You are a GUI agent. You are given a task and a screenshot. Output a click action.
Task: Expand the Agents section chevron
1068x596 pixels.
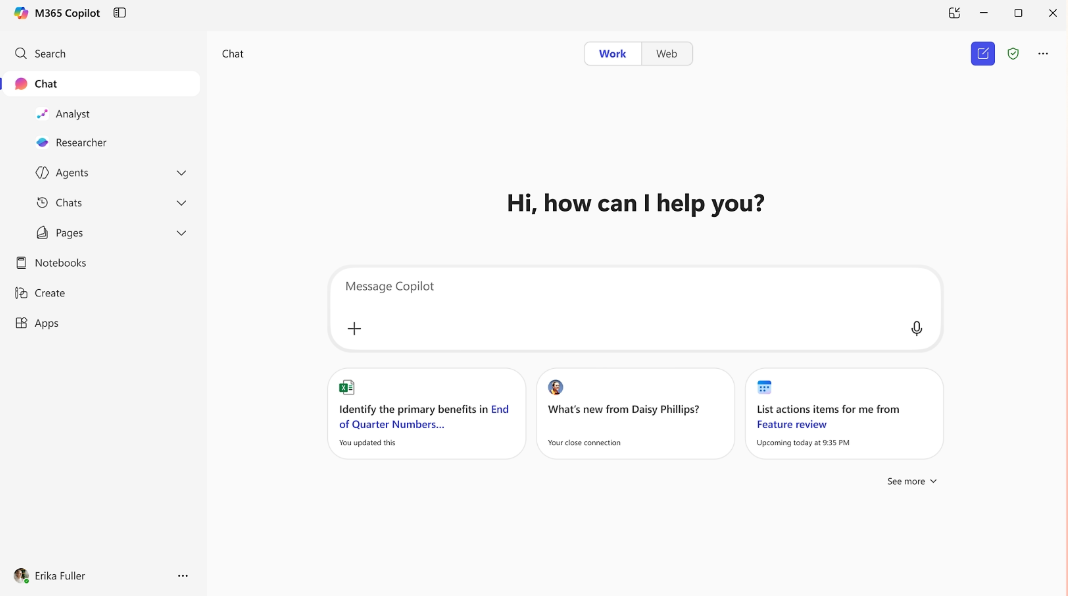(181, 173)
